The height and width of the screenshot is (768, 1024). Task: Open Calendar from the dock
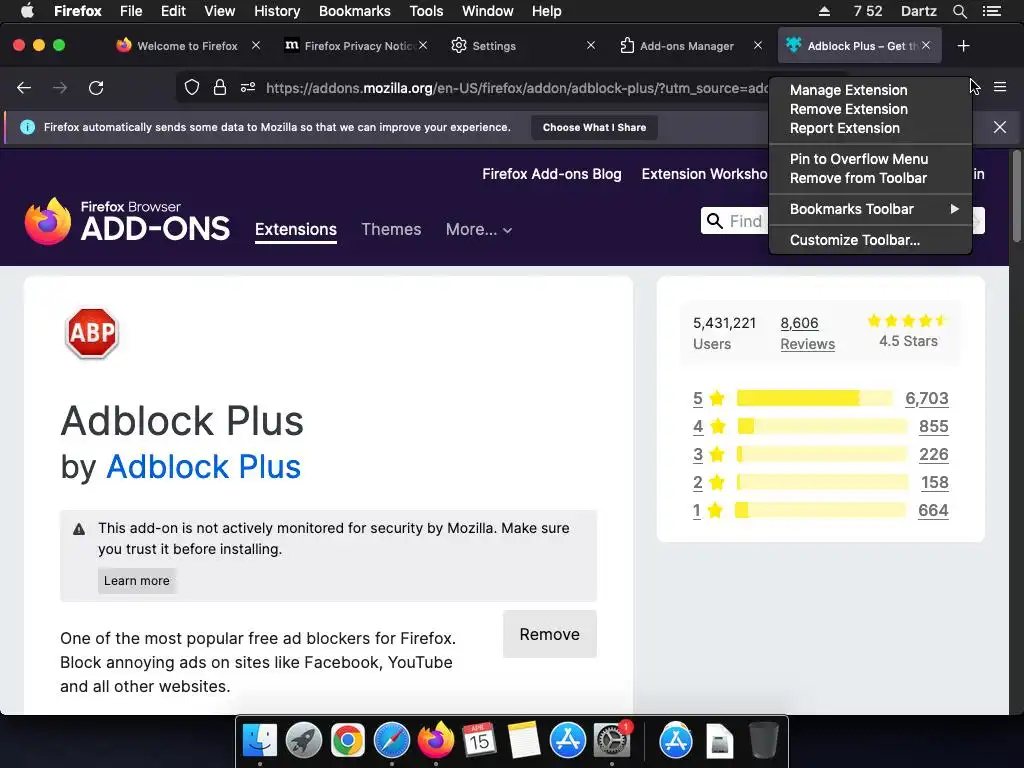click(x=479, y=741)
